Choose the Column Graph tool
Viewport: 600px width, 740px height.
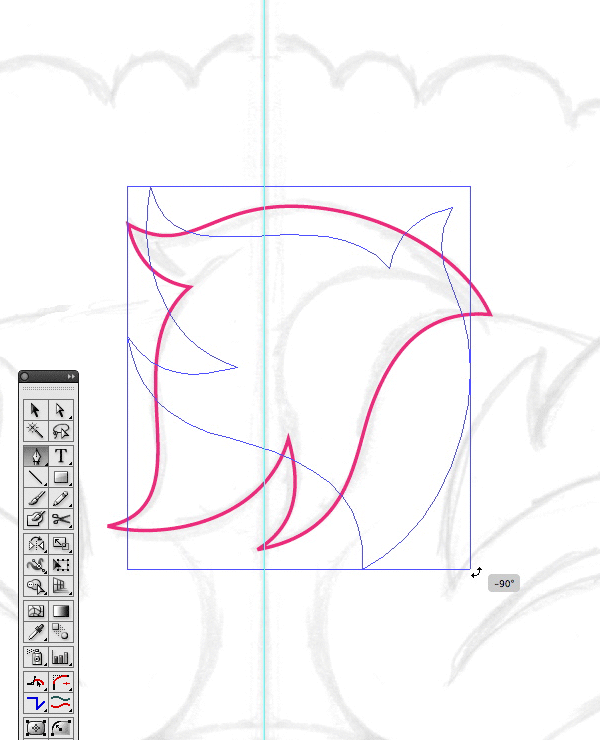click(x=61, y=656)
